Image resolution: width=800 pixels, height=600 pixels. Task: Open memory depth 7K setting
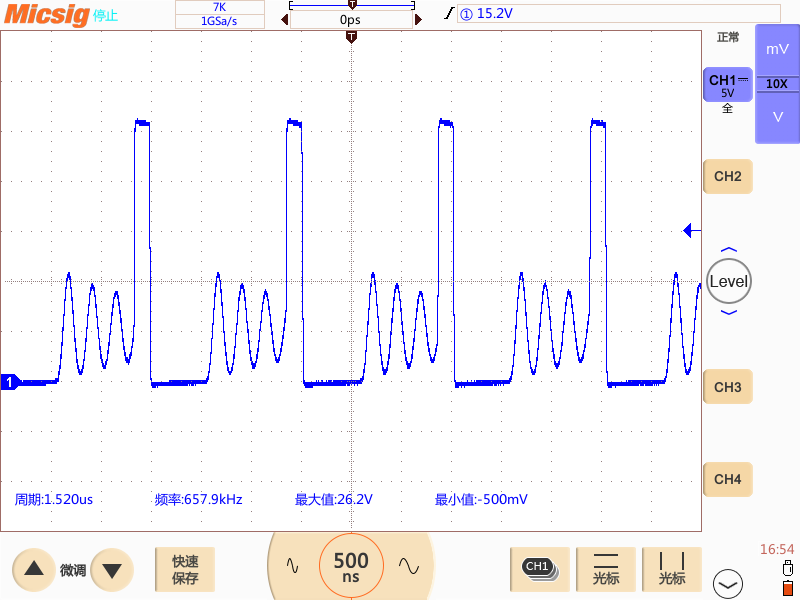pos(219,7)
